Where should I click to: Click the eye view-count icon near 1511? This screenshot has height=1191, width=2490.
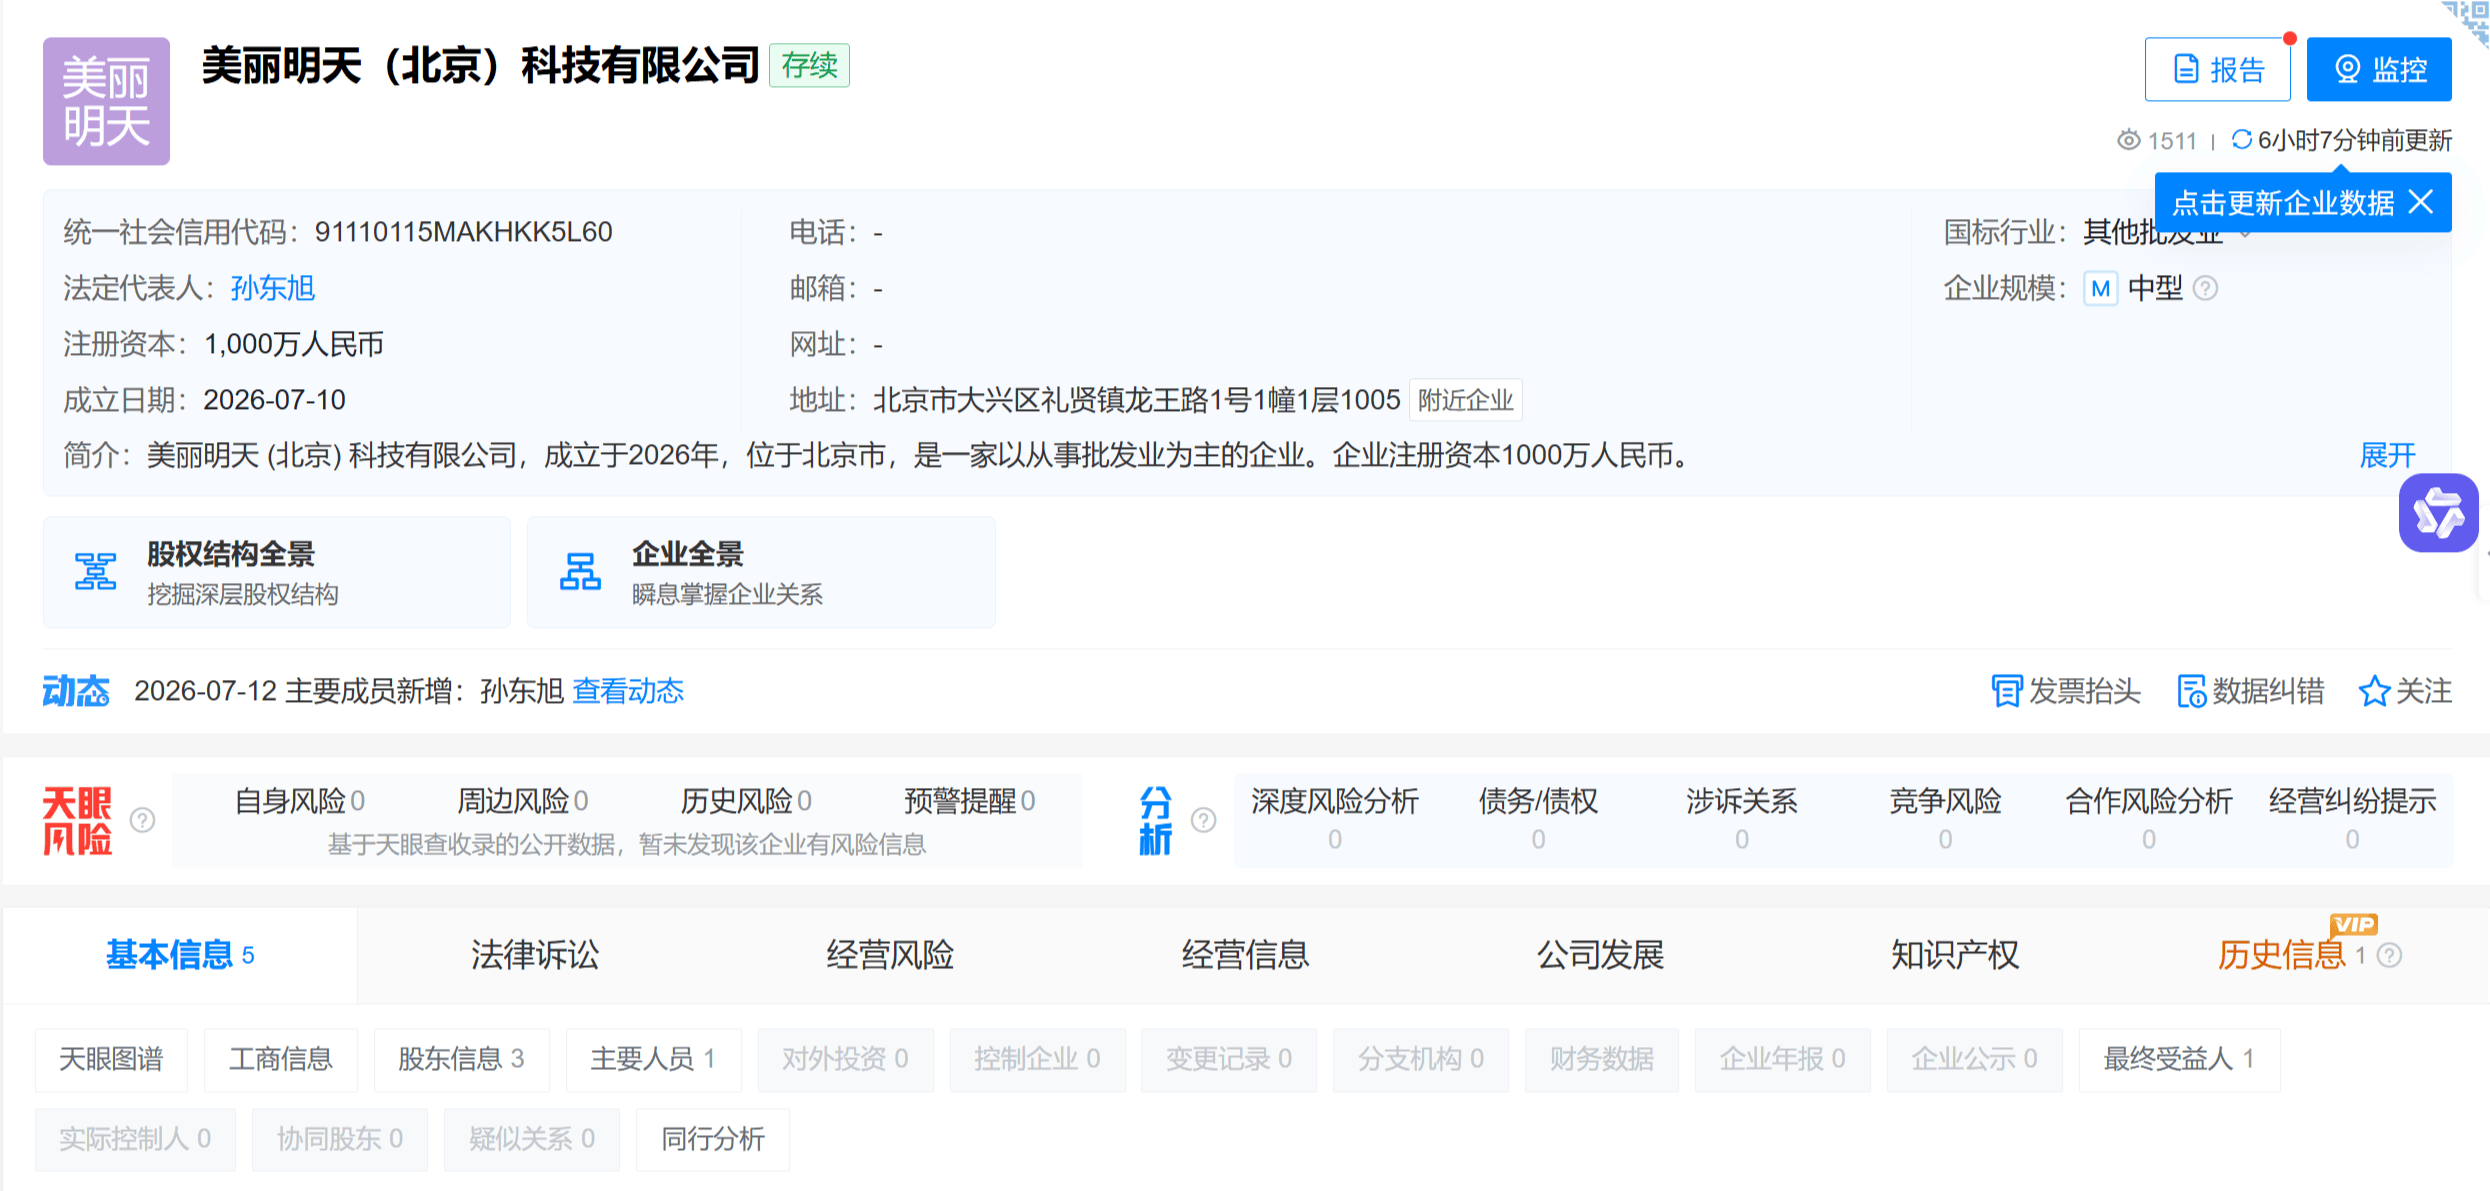pos(2129,140)
